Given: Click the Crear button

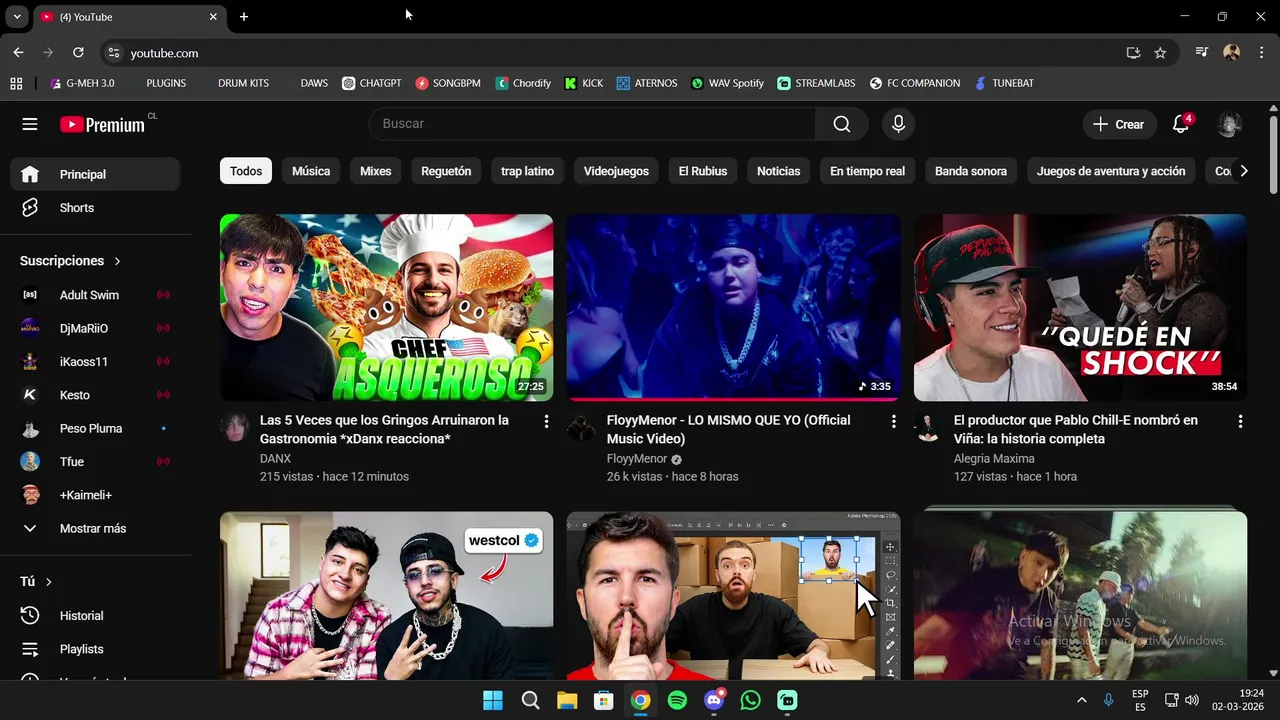Looking at the screenshot, I should [1118, 124].
